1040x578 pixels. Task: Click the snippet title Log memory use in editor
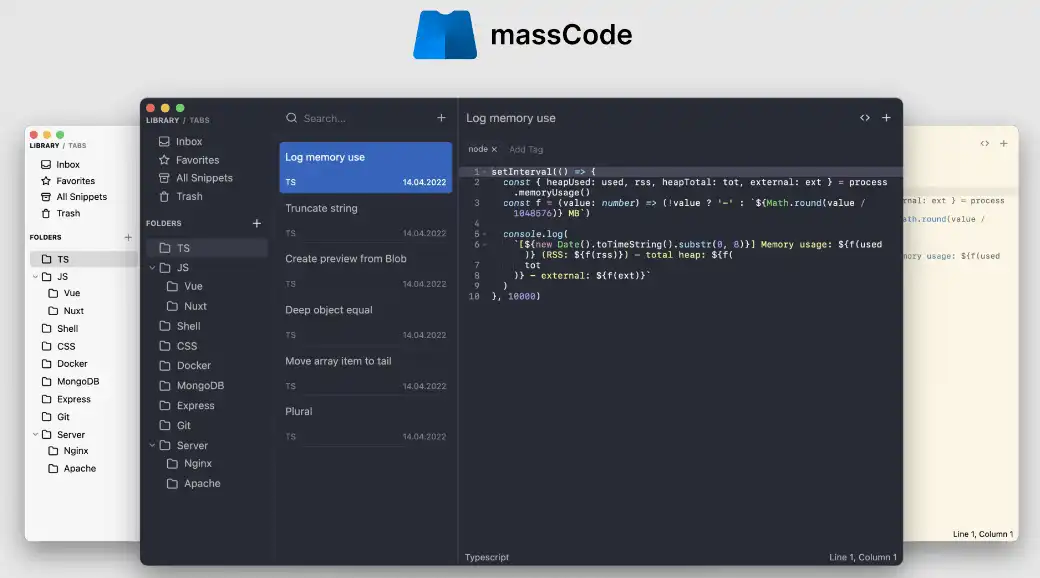click(x=511, y=118)
